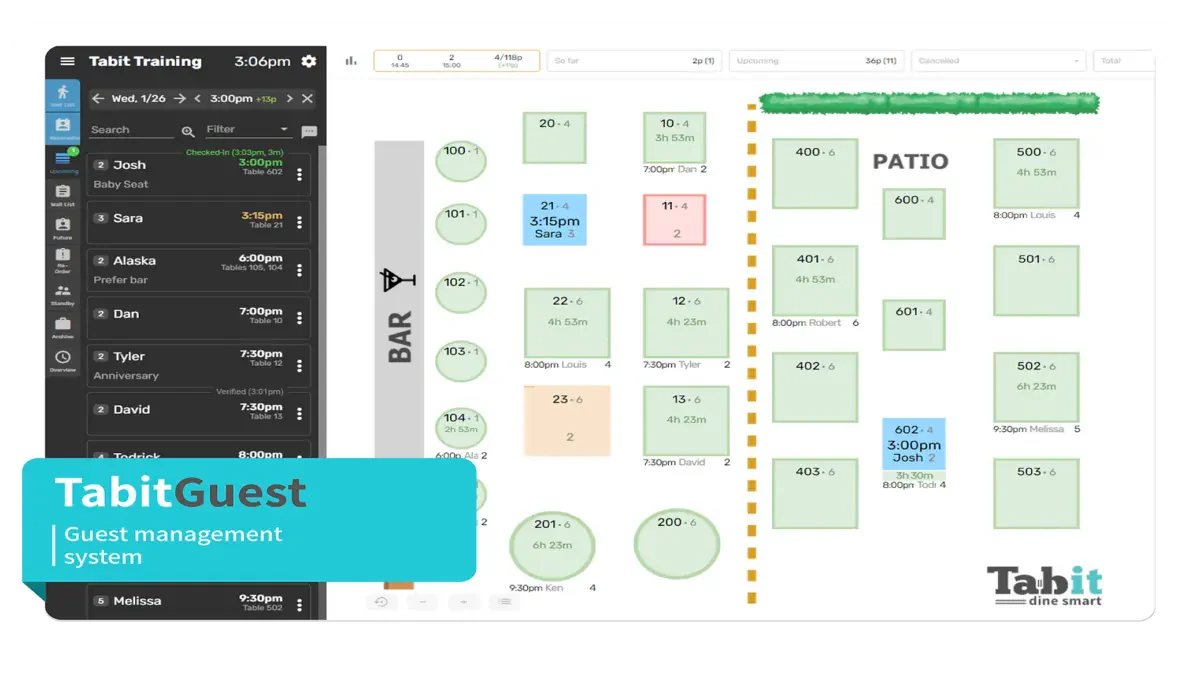Reset floor plan view with history icon
1200x675 pixels.
click(x=381, y=602)
